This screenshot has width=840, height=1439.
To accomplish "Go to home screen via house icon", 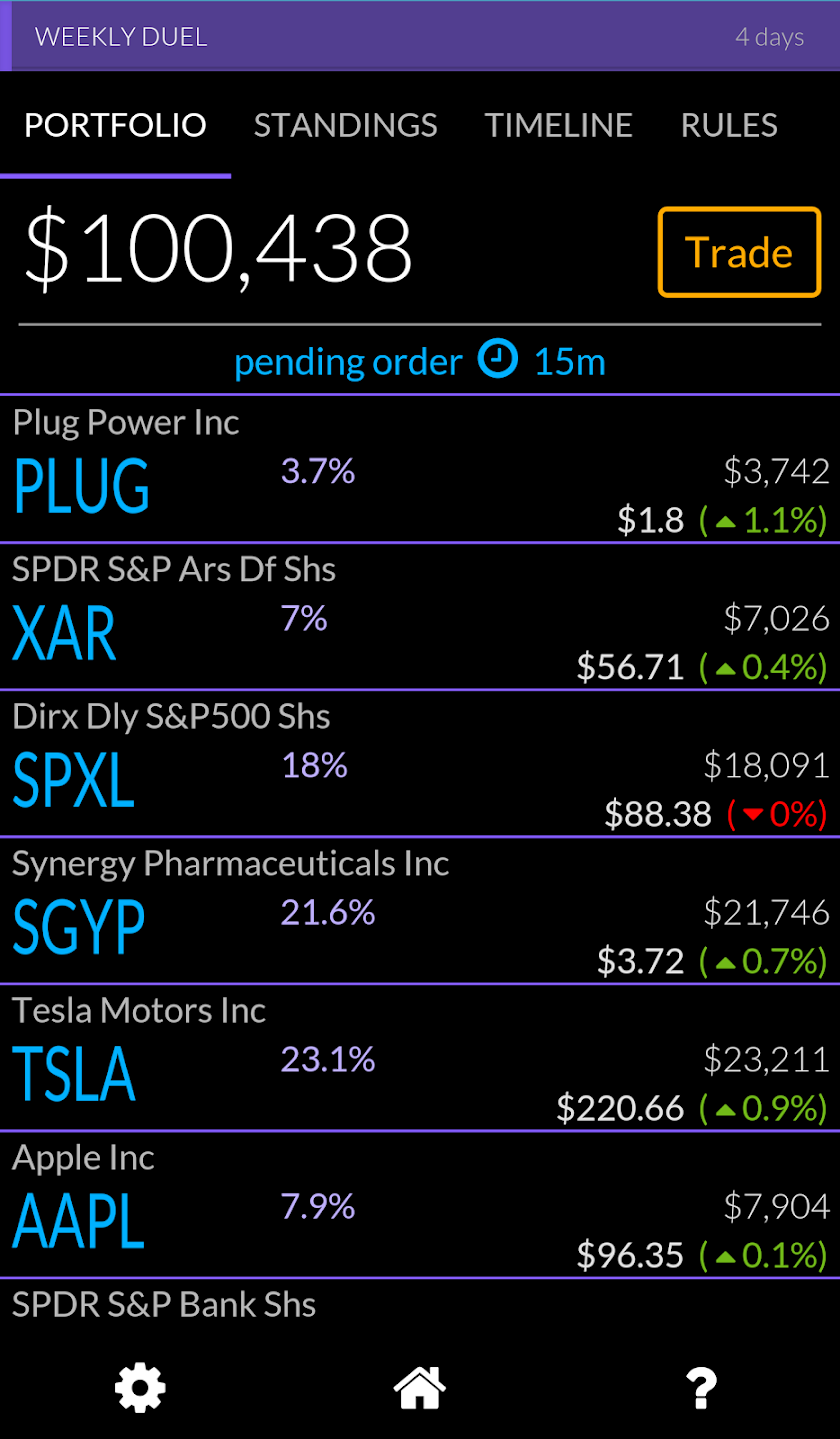I will tap(420, 1387).
